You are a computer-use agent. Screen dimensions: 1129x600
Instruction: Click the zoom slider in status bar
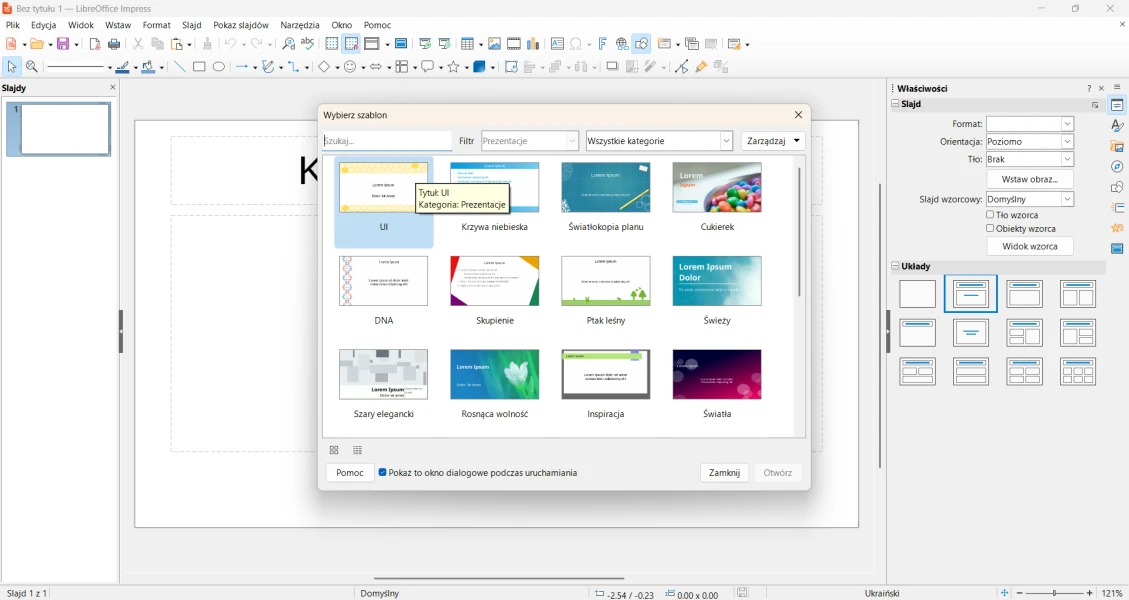click(1055, 593)
